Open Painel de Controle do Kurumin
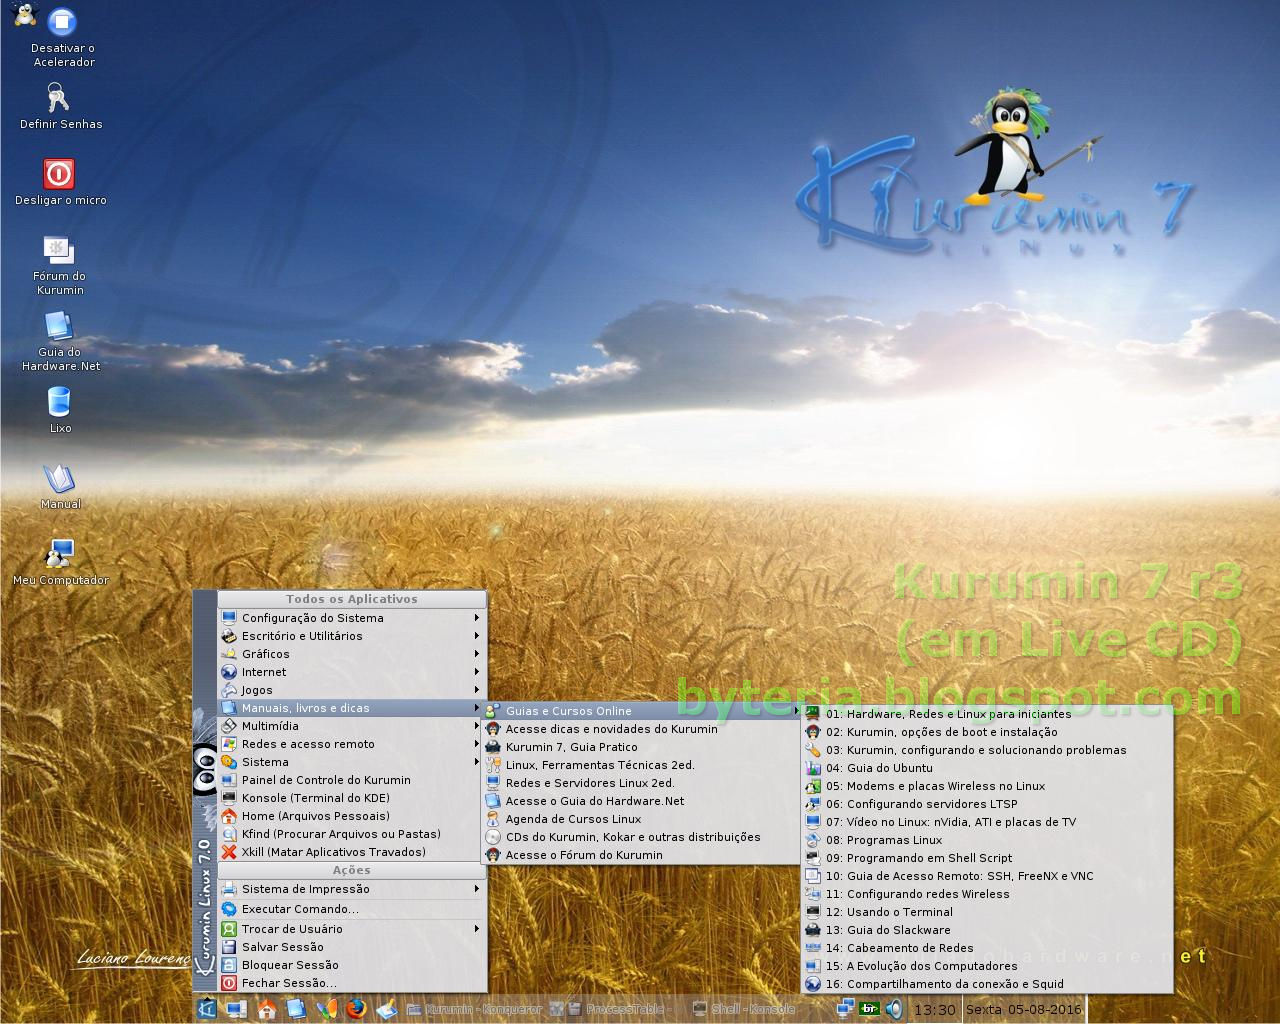Viewport: 1280px width, 1024px height. [327, 780]
